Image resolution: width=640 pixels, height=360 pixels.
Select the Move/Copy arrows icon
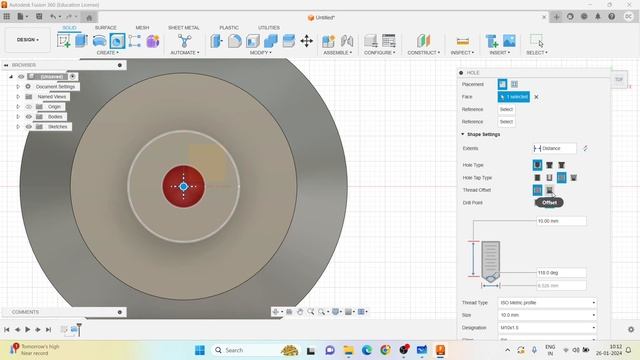[307, 41]
